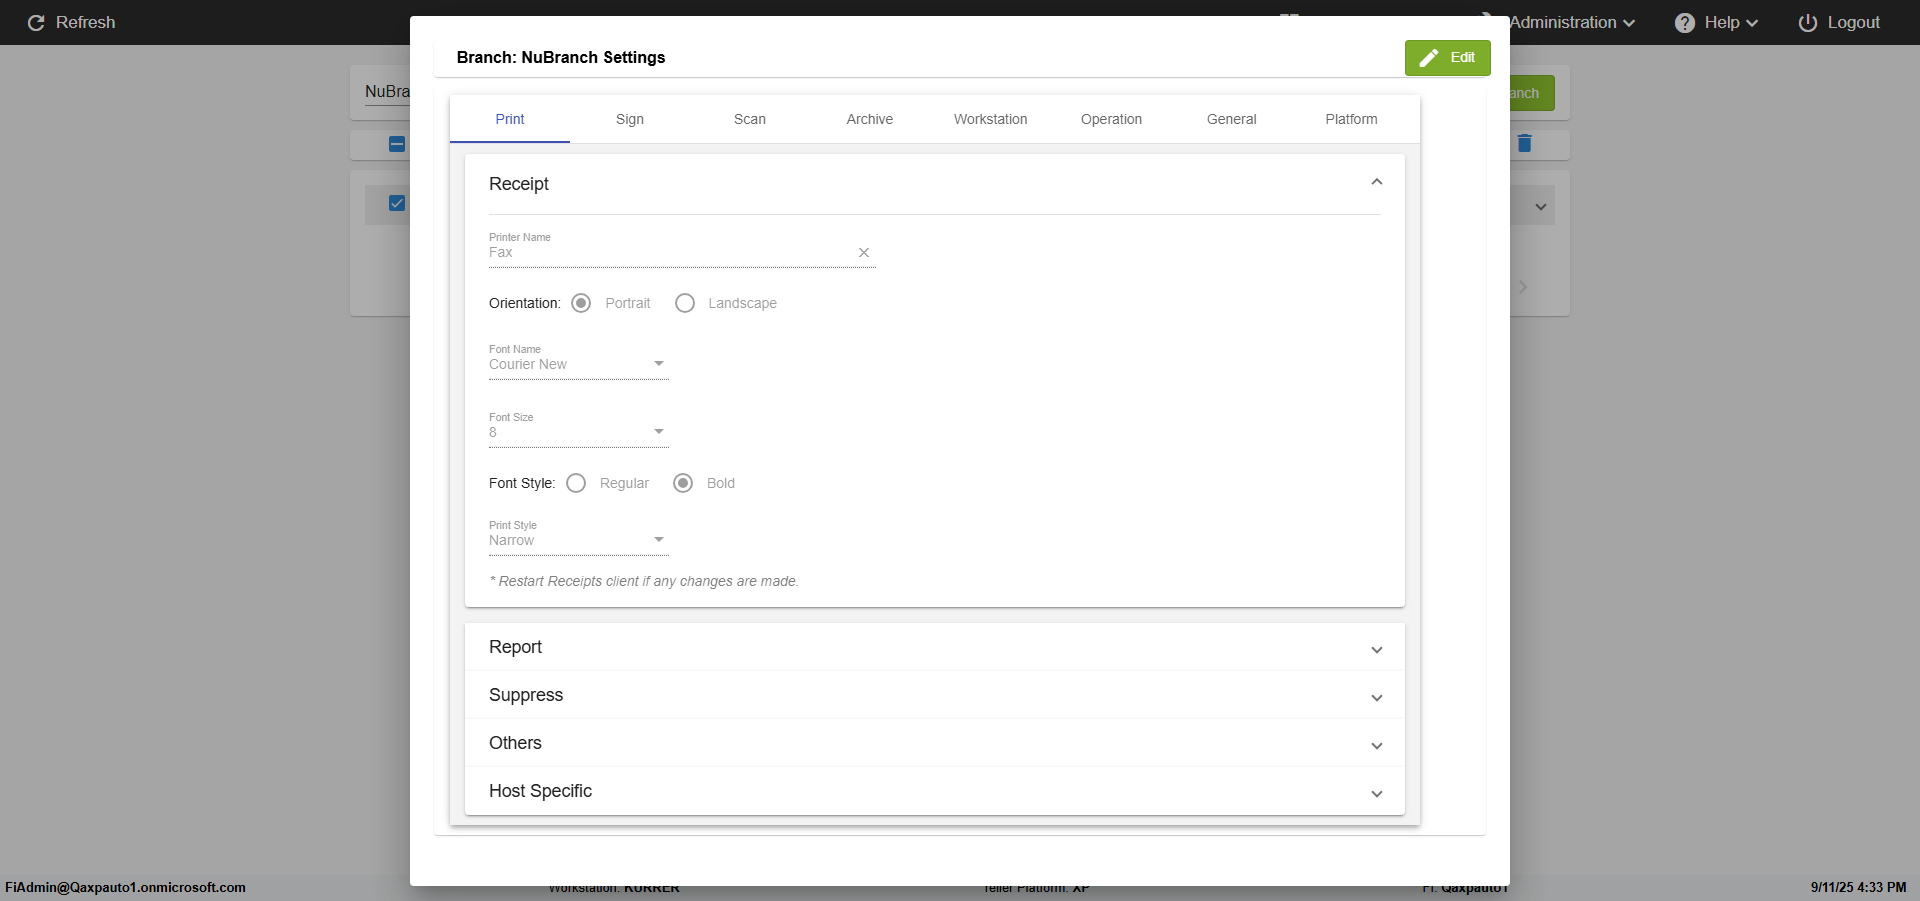The height and width of the screenshot is (901, 1920).
Task: Switch to the Print tab
Action: 510,119
